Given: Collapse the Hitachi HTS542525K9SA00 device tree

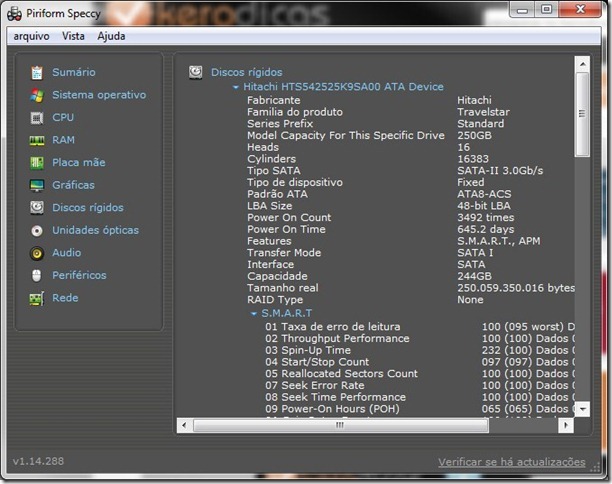Looking at the screenshot, I should pos(235,87).
